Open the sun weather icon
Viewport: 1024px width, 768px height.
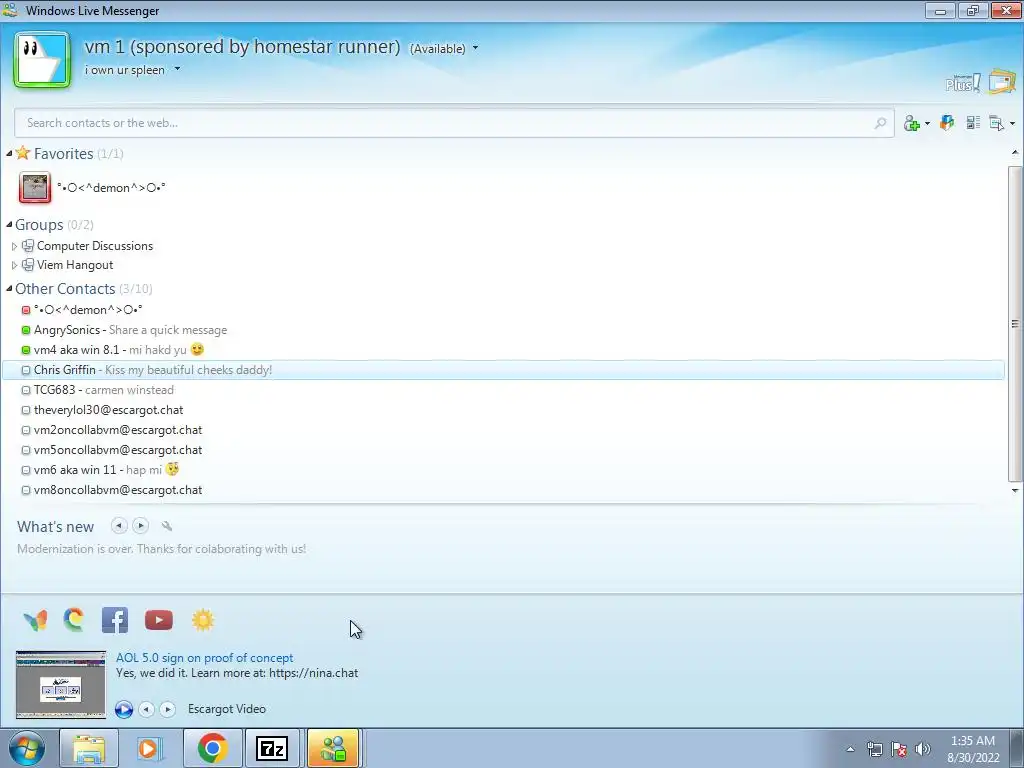pyautogui.click(x=203, y=620)
